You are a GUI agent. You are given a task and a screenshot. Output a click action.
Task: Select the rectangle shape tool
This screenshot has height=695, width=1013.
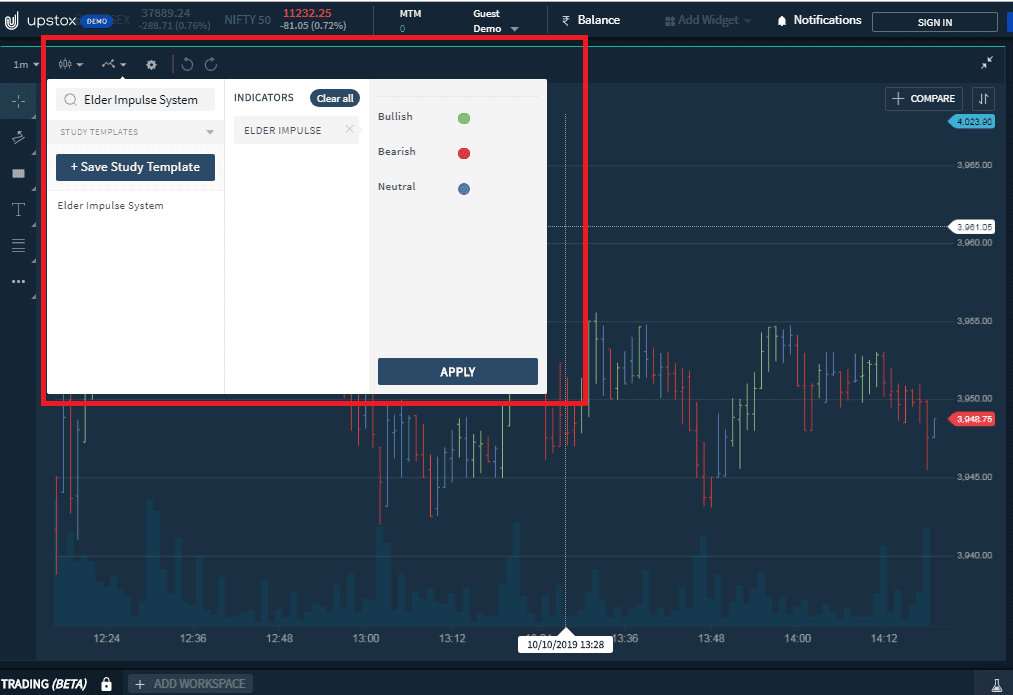coord(19,173)
